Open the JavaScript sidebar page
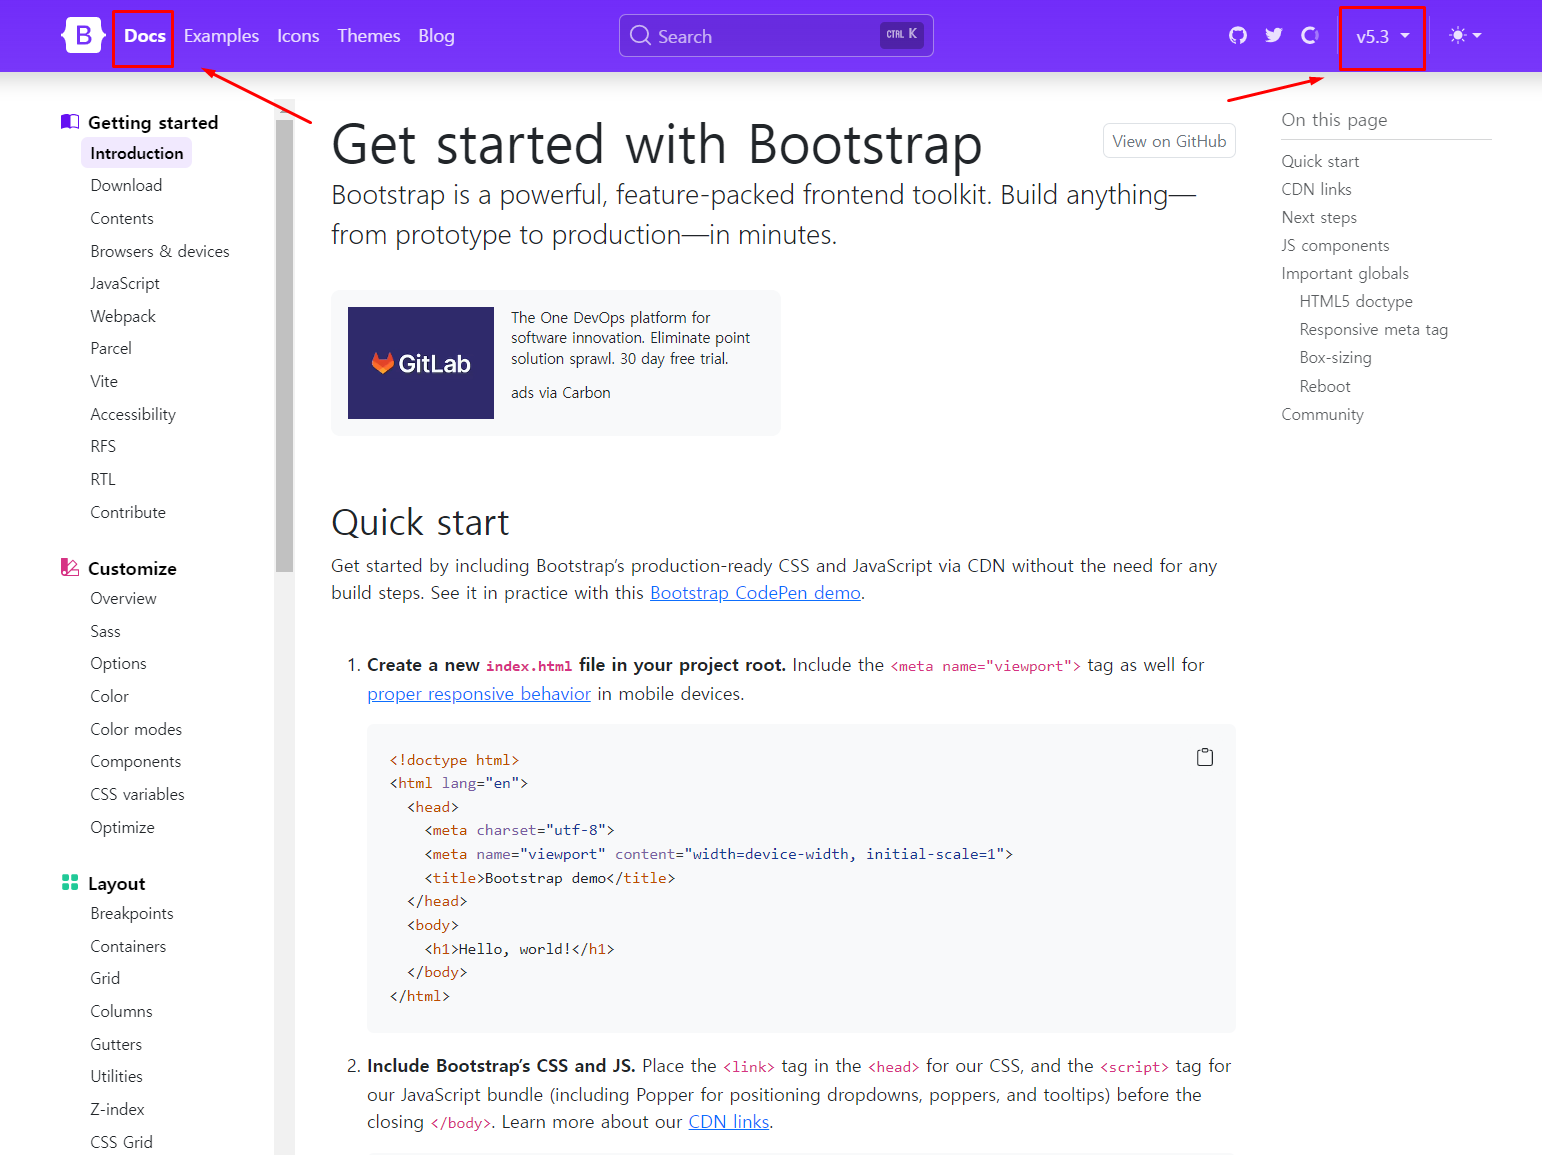The width and height of the screenshot is (1542, 1155). [125, 284]
